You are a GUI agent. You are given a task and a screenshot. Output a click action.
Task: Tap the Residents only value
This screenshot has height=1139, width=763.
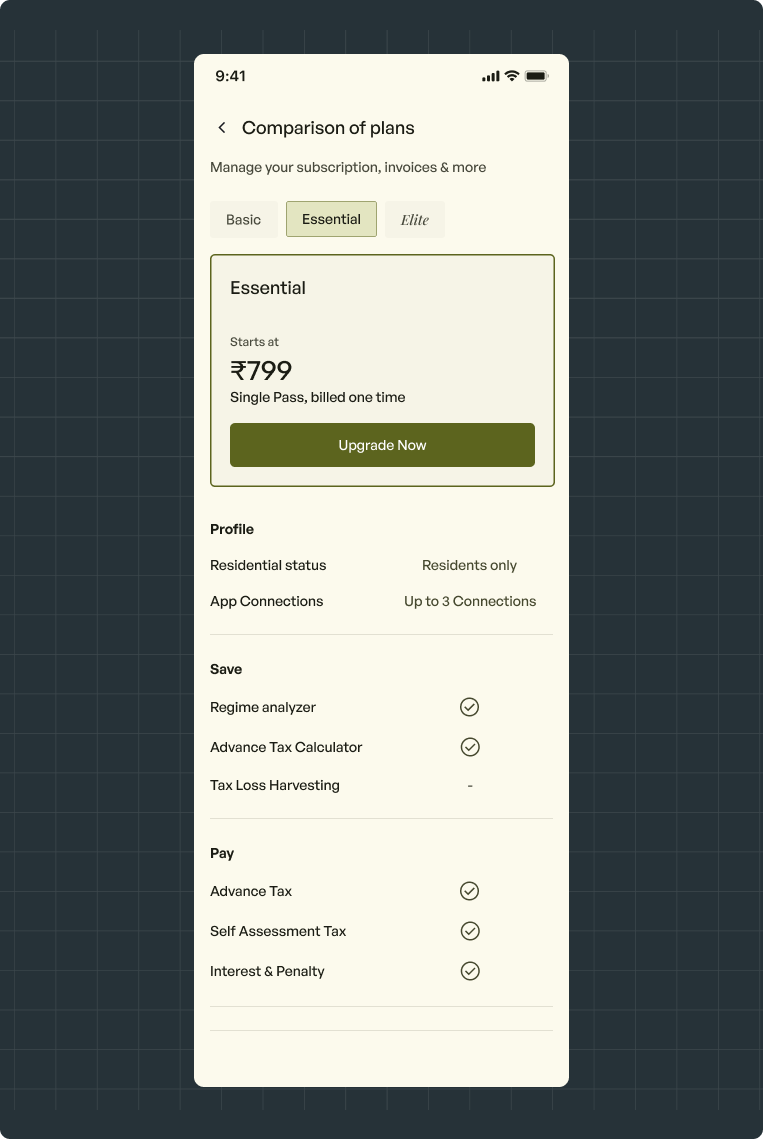[469, 565]
